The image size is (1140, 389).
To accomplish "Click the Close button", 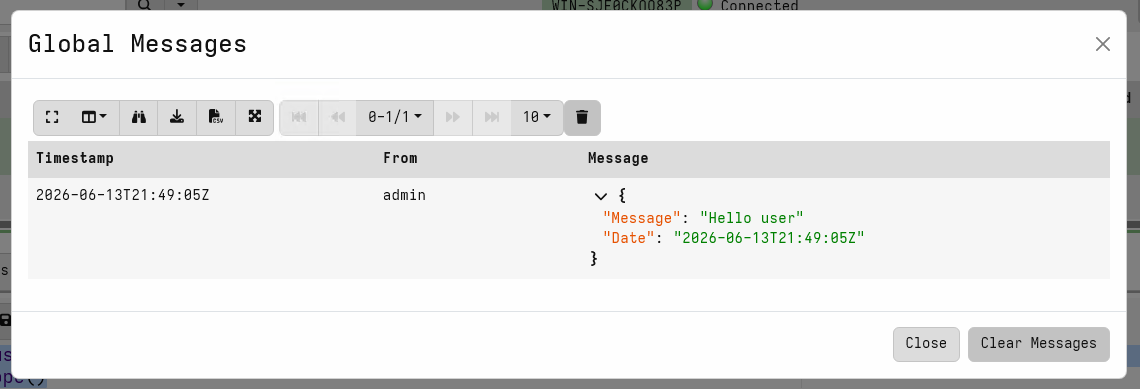I will tap(926, 344).
